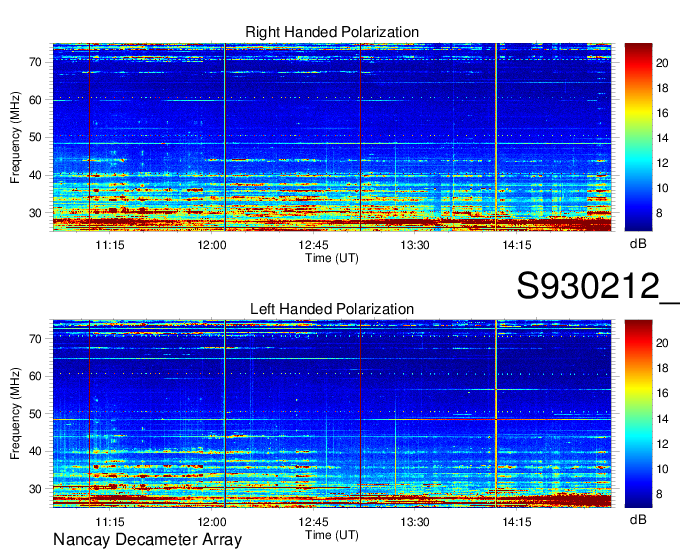
Task: Click the 30 frequency tick on lower plot
Action: pyautogui.click(x=35, y=490)
